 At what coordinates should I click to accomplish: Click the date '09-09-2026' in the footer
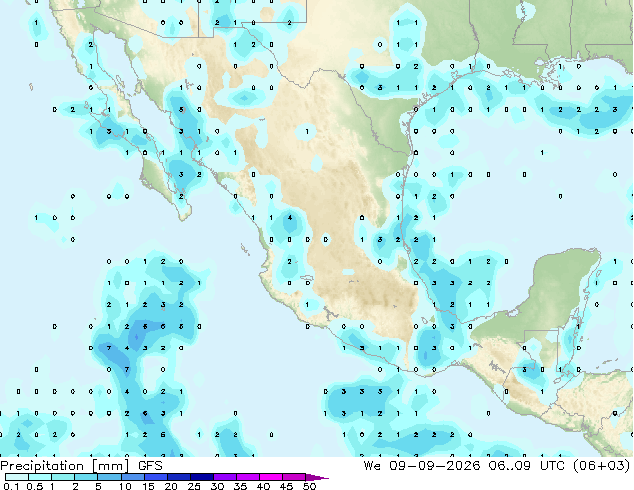coord(435,466)
